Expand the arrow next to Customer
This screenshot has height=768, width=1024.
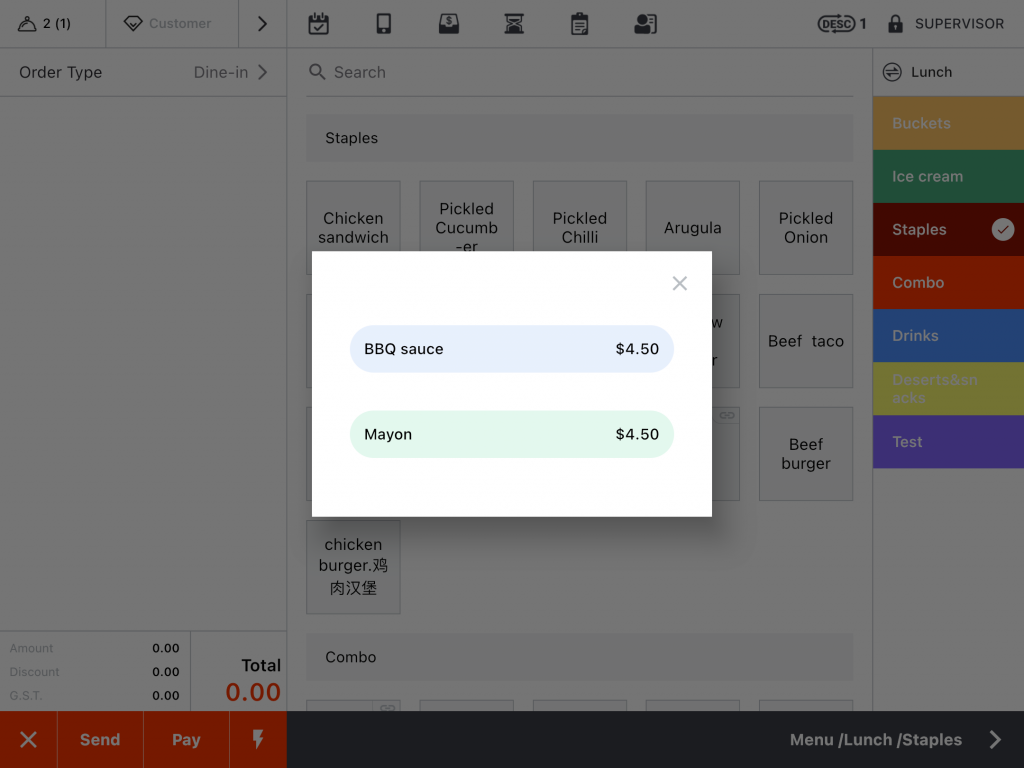tap(262, 24)
